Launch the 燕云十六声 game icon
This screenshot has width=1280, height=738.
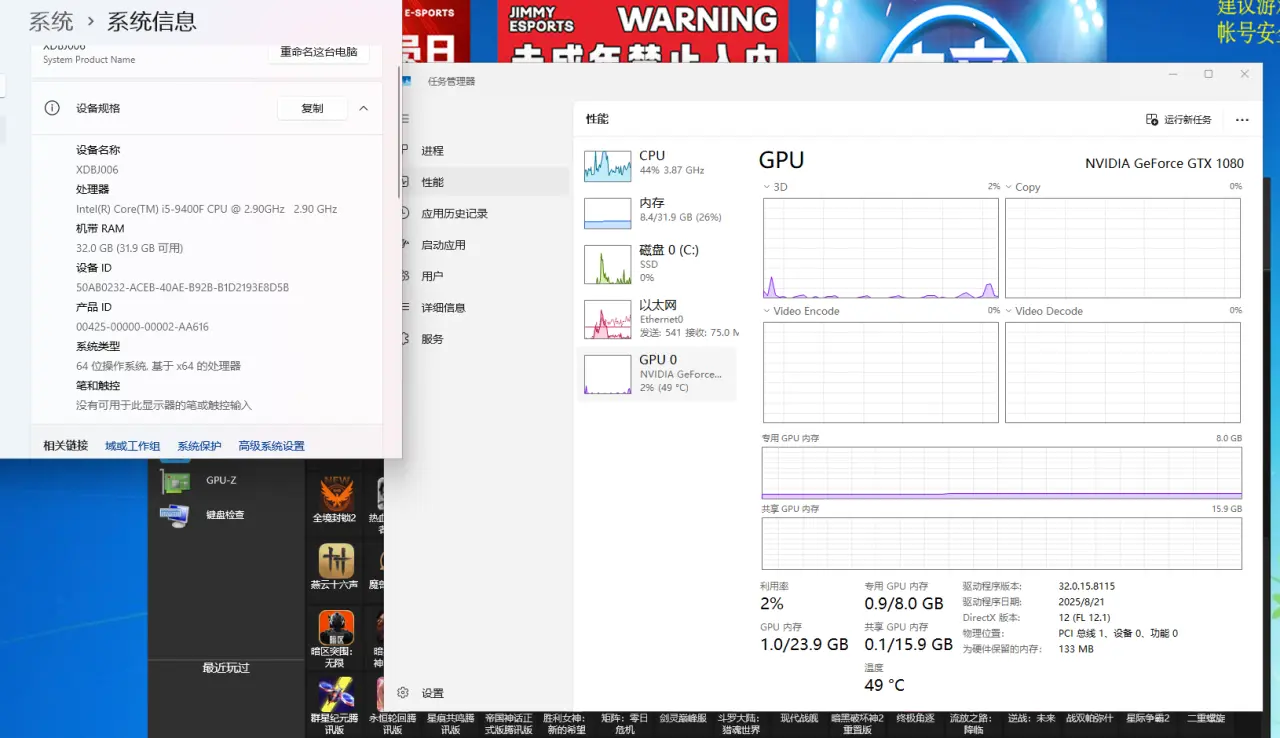[x=336, y=561]
